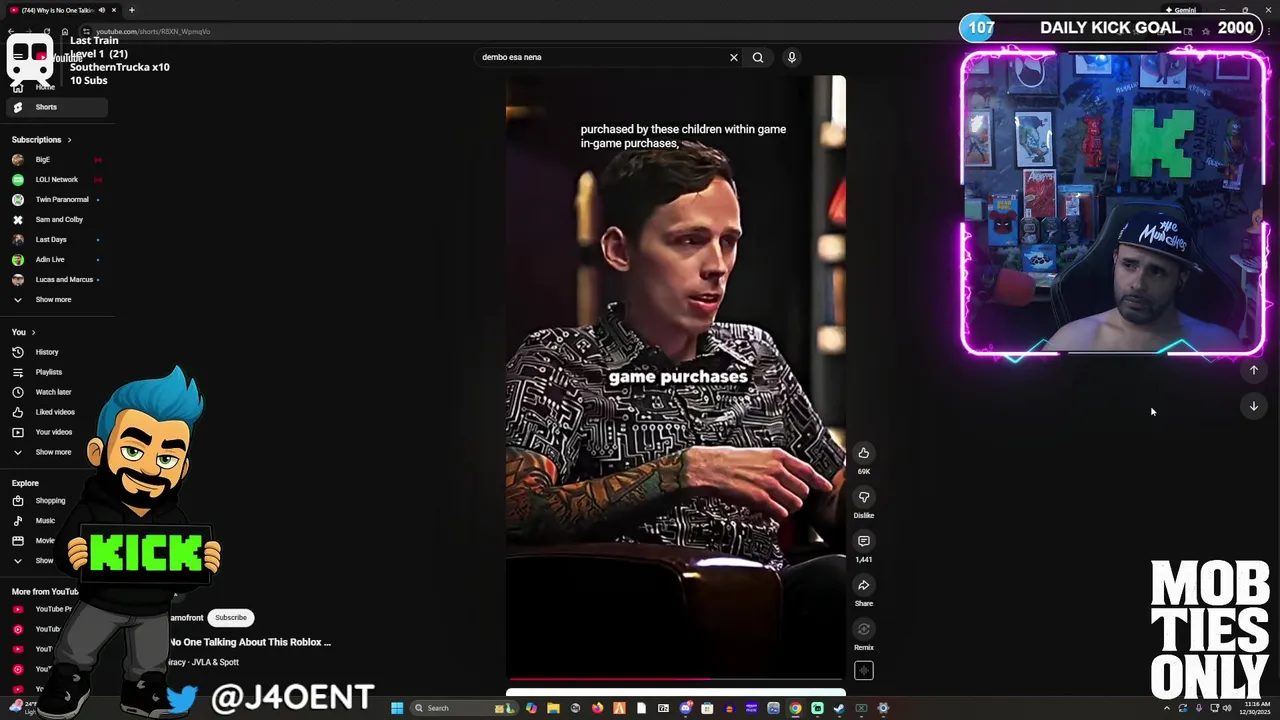Open the Windows Start menu
This screenshot has width=1280, height=720.
pyautogui.click(x=397, y=708)
